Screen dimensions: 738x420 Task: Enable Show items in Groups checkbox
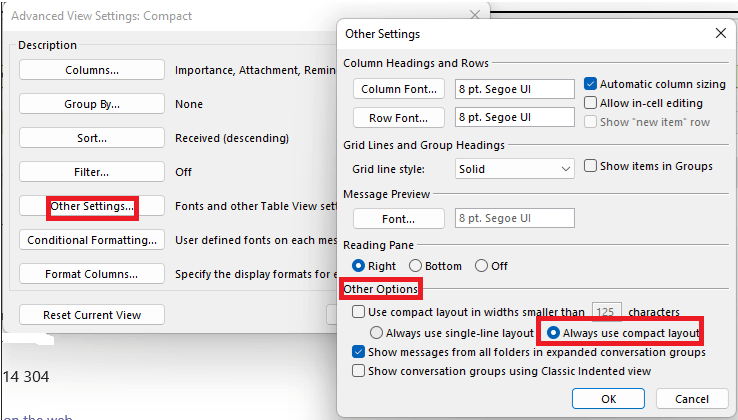coord(590,166)
